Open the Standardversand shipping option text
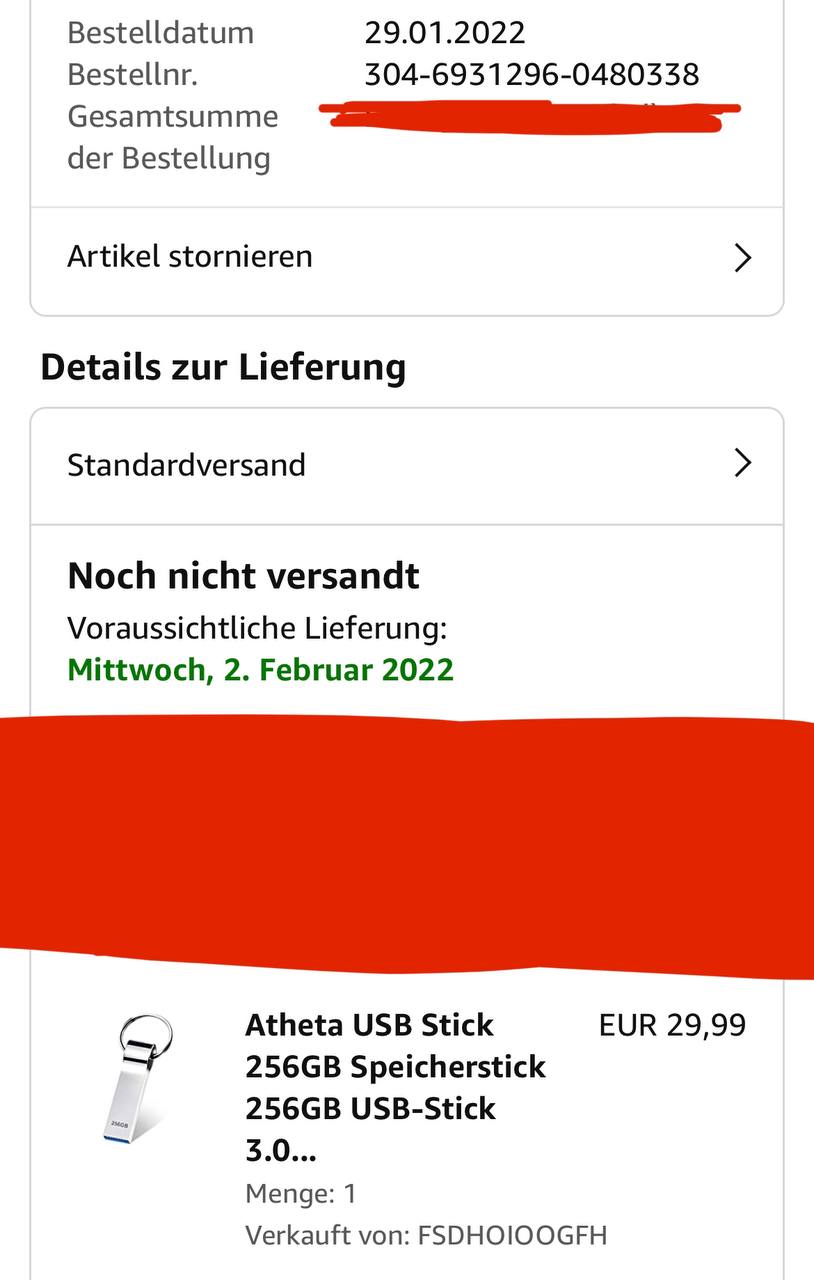This screenshot has width=814, height=1280. [186, 465]
